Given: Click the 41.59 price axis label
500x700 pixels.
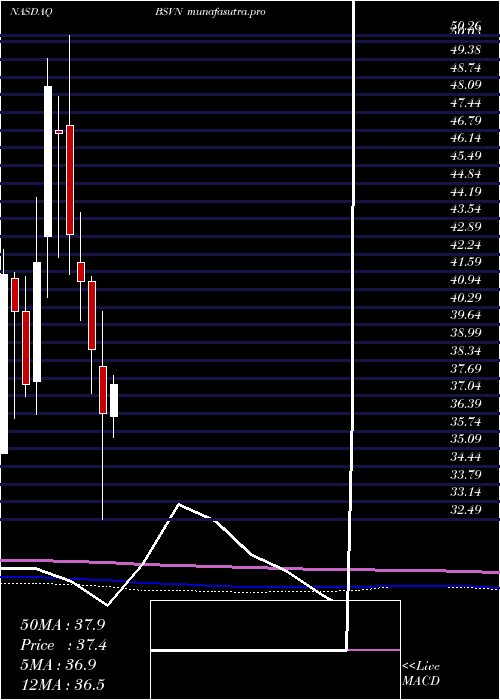Looking at the screenshot, I should click(465, 262).
